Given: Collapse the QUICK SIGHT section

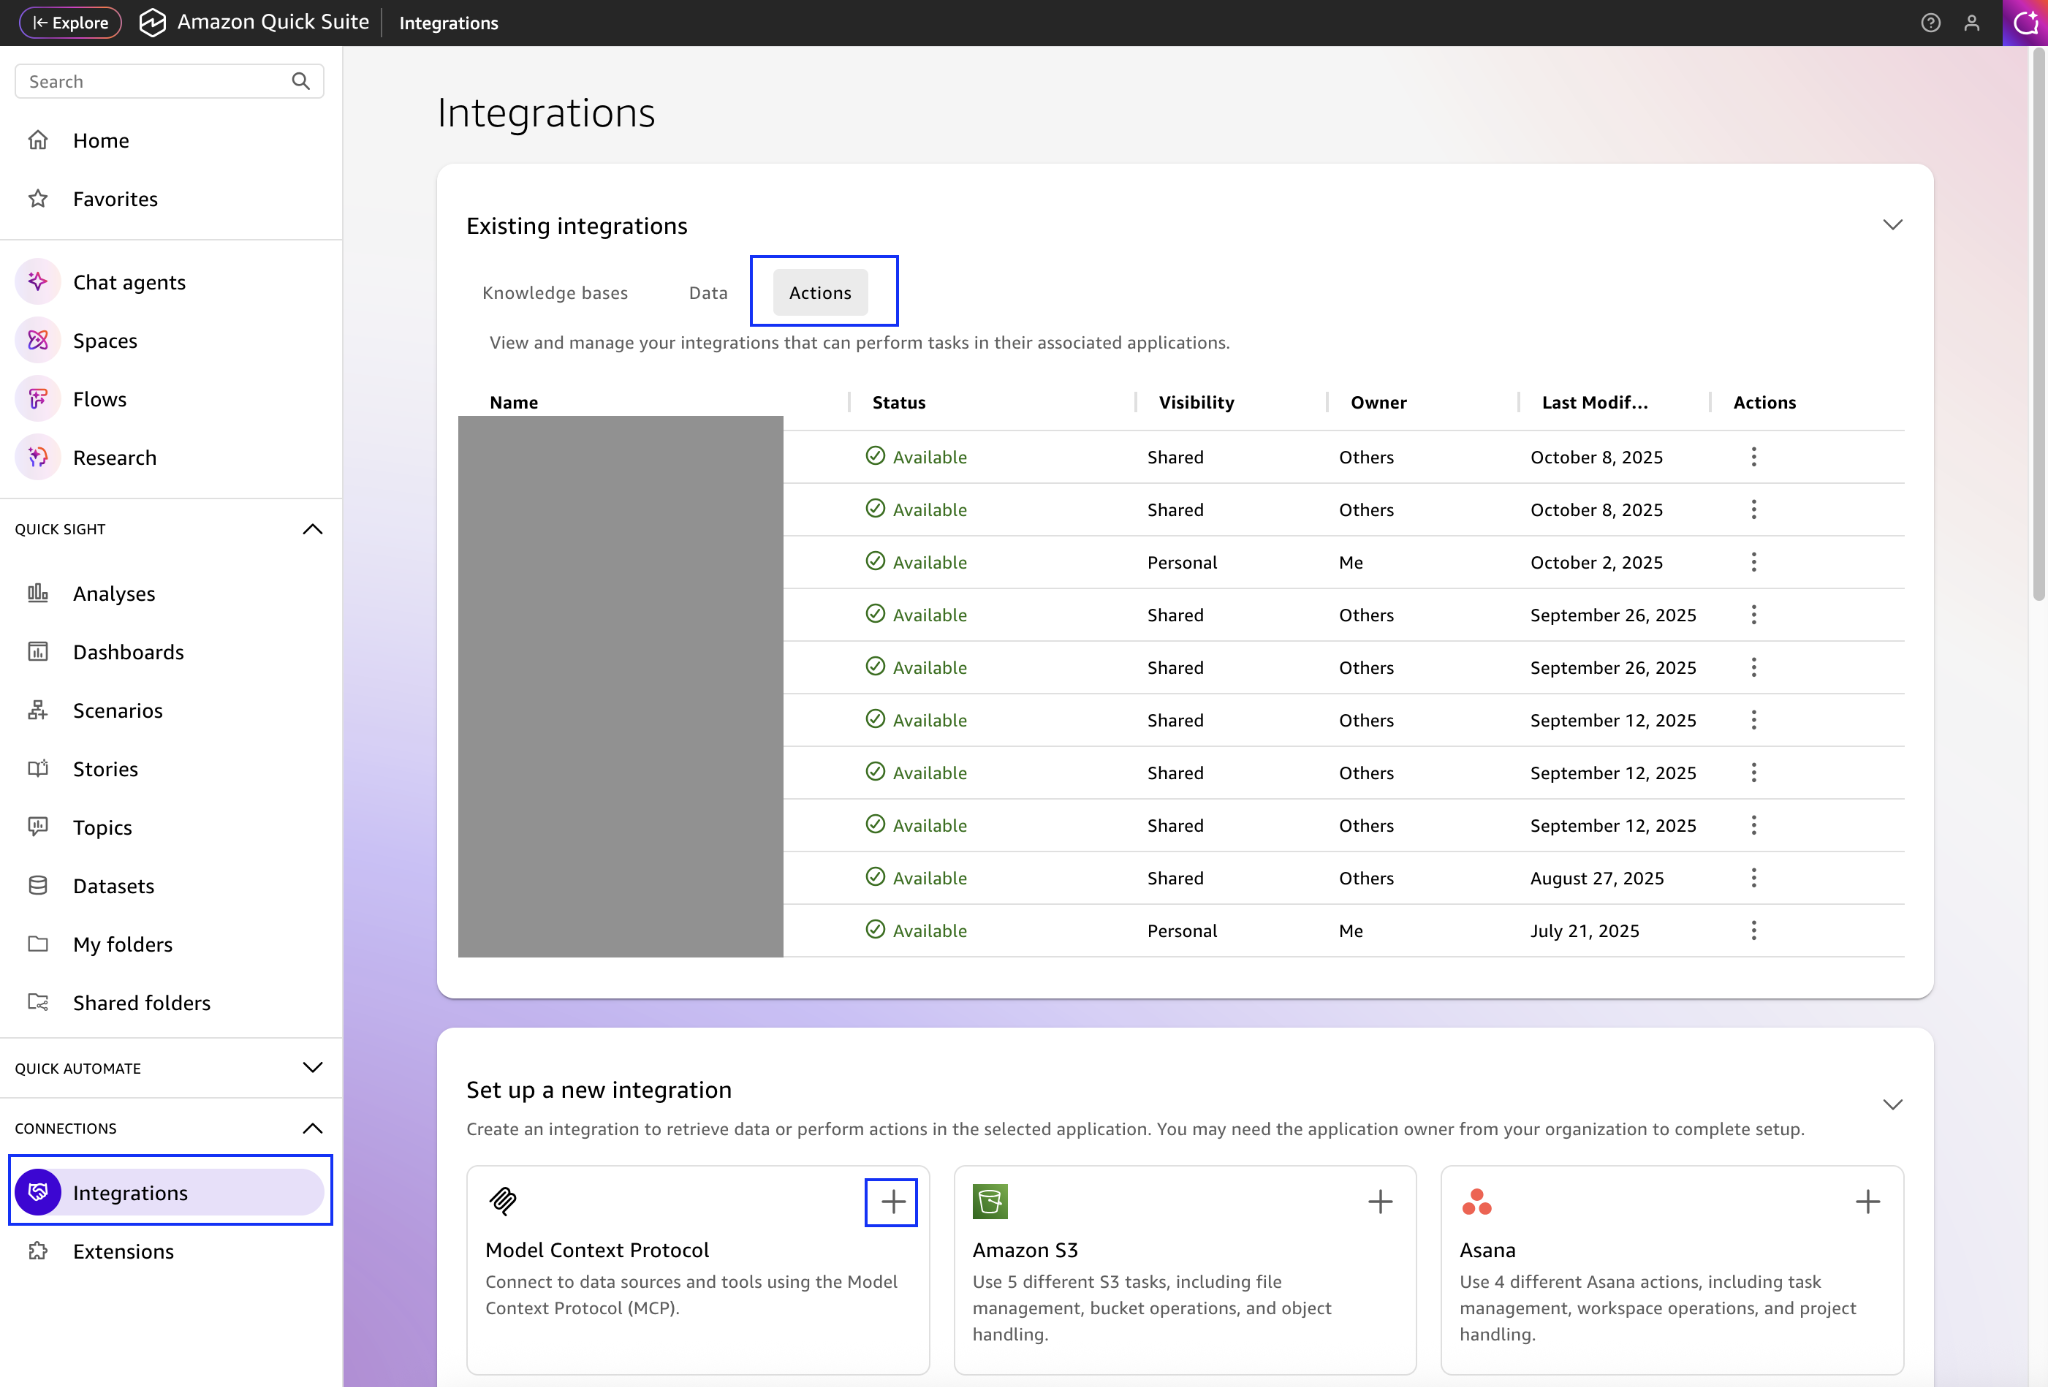Looking at the screenshot, I should click(311, 529).
